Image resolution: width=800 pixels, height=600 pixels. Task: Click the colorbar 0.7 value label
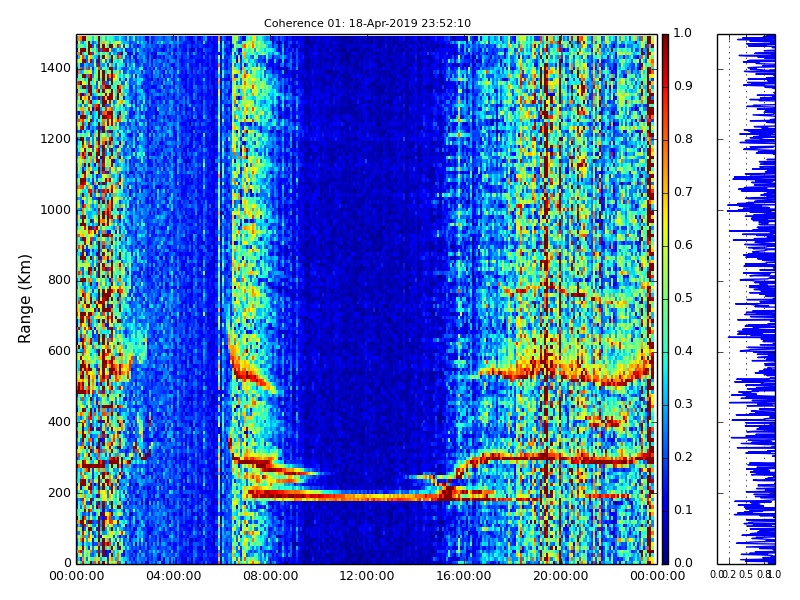pos(683,192)
